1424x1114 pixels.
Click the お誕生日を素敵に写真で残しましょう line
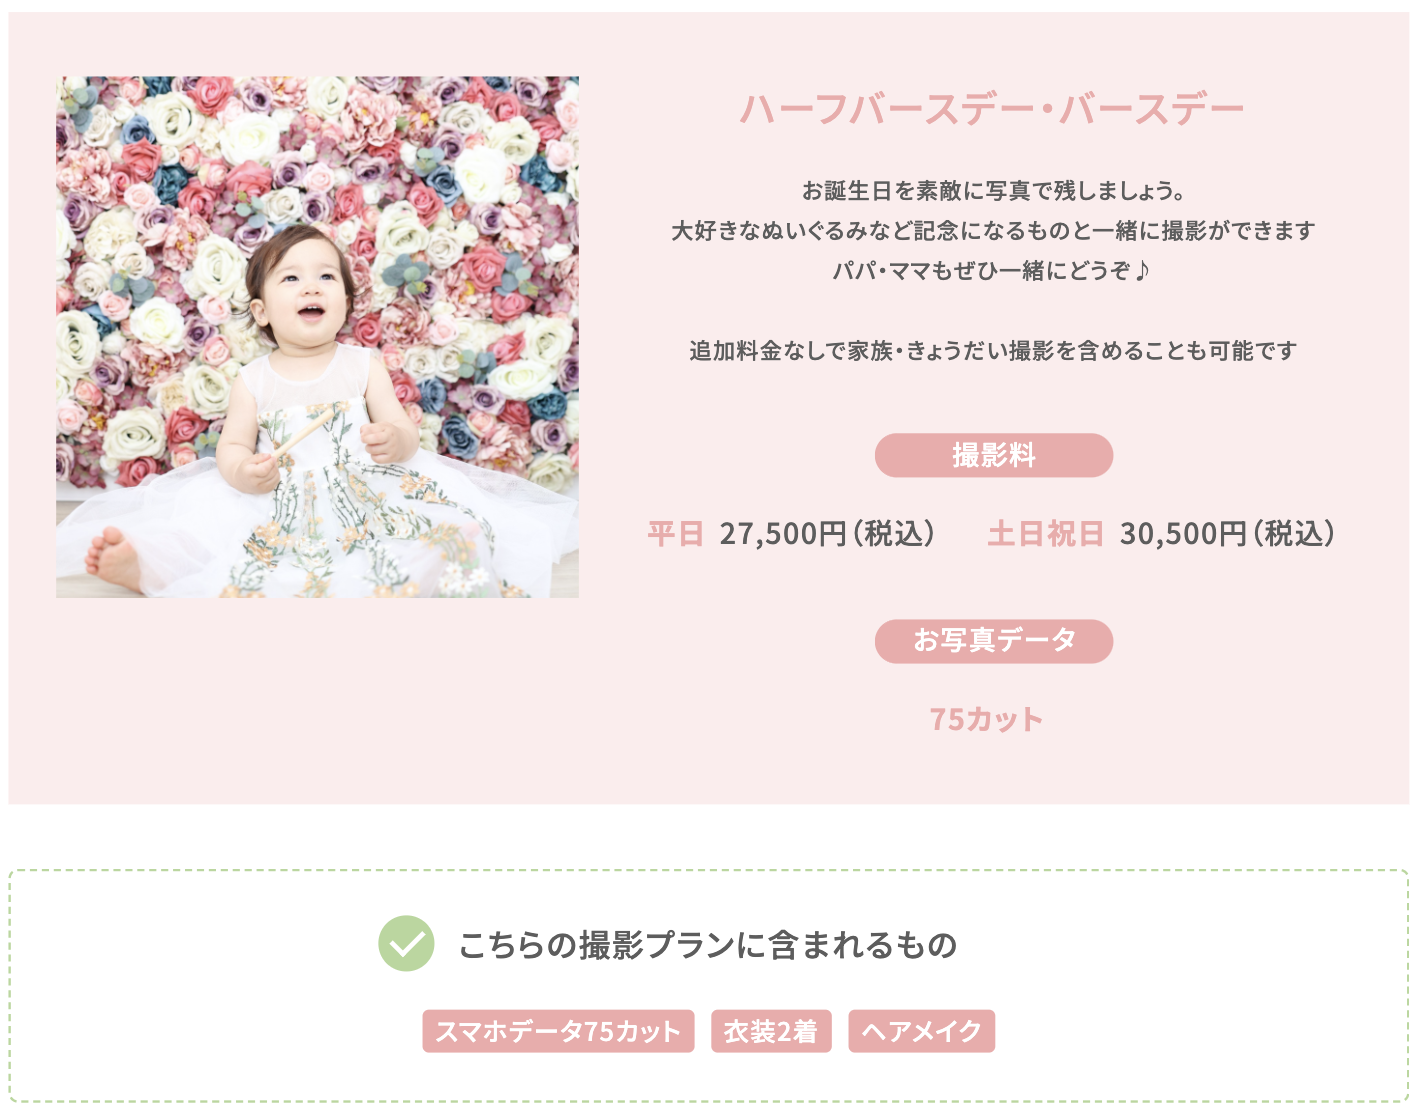click(993, 190)
